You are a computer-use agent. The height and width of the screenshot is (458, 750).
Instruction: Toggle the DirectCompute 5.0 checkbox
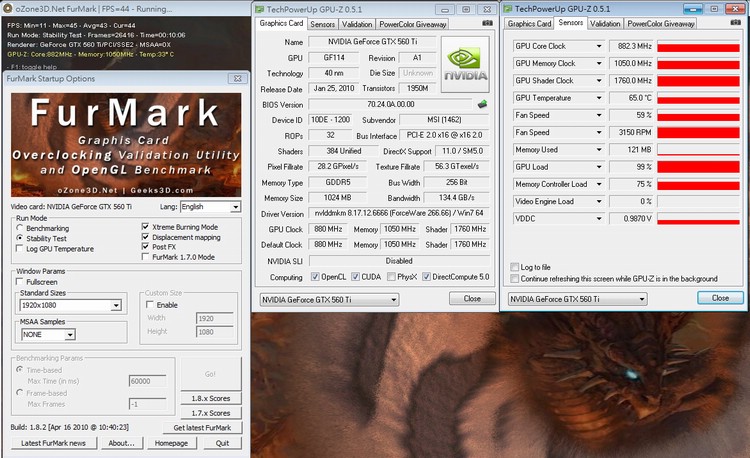426,276
